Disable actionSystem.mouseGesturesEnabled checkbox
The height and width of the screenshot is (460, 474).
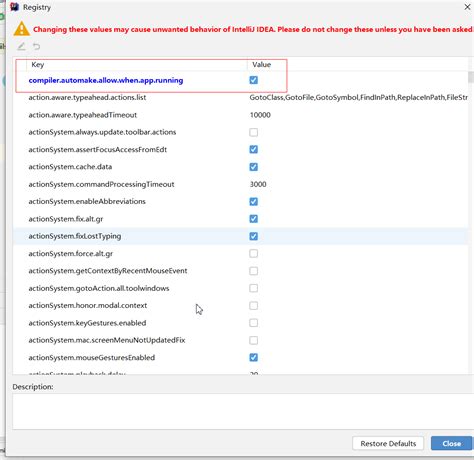tap(253, 357)
